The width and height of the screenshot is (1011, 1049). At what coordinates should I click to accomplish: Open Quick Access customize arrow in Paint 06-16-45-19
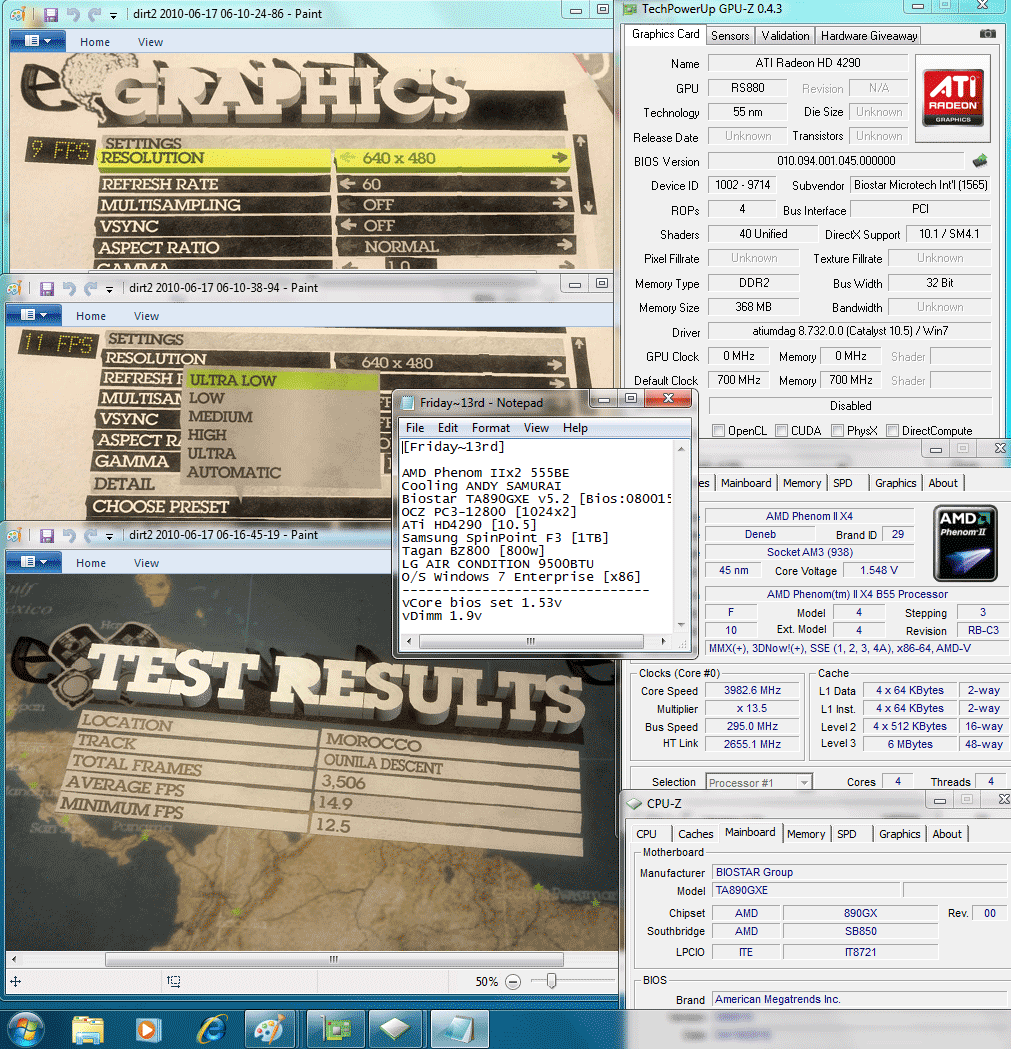109,536
